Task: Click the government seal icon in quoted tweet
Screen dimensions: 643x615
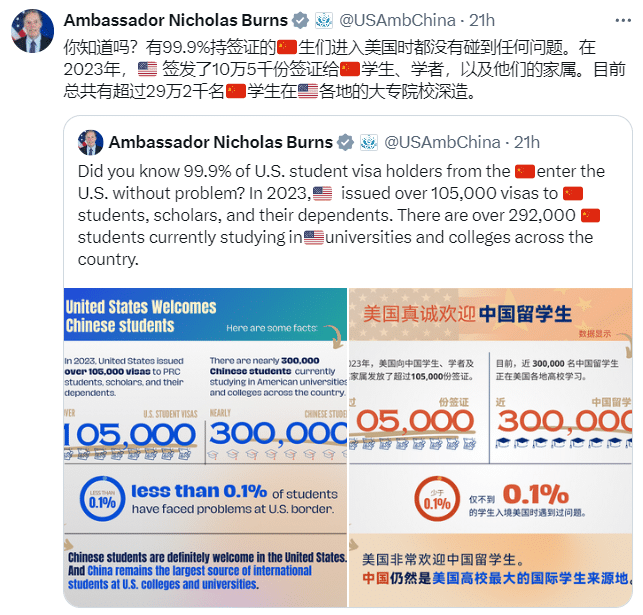Action: [369, 142]
